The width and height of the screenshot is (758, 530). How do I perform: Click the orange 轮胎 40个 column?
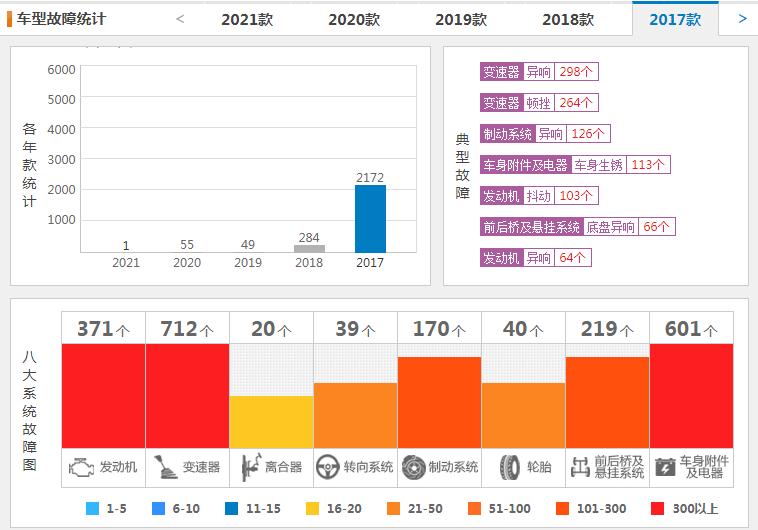pyautogui.click(x=524, y=415)
